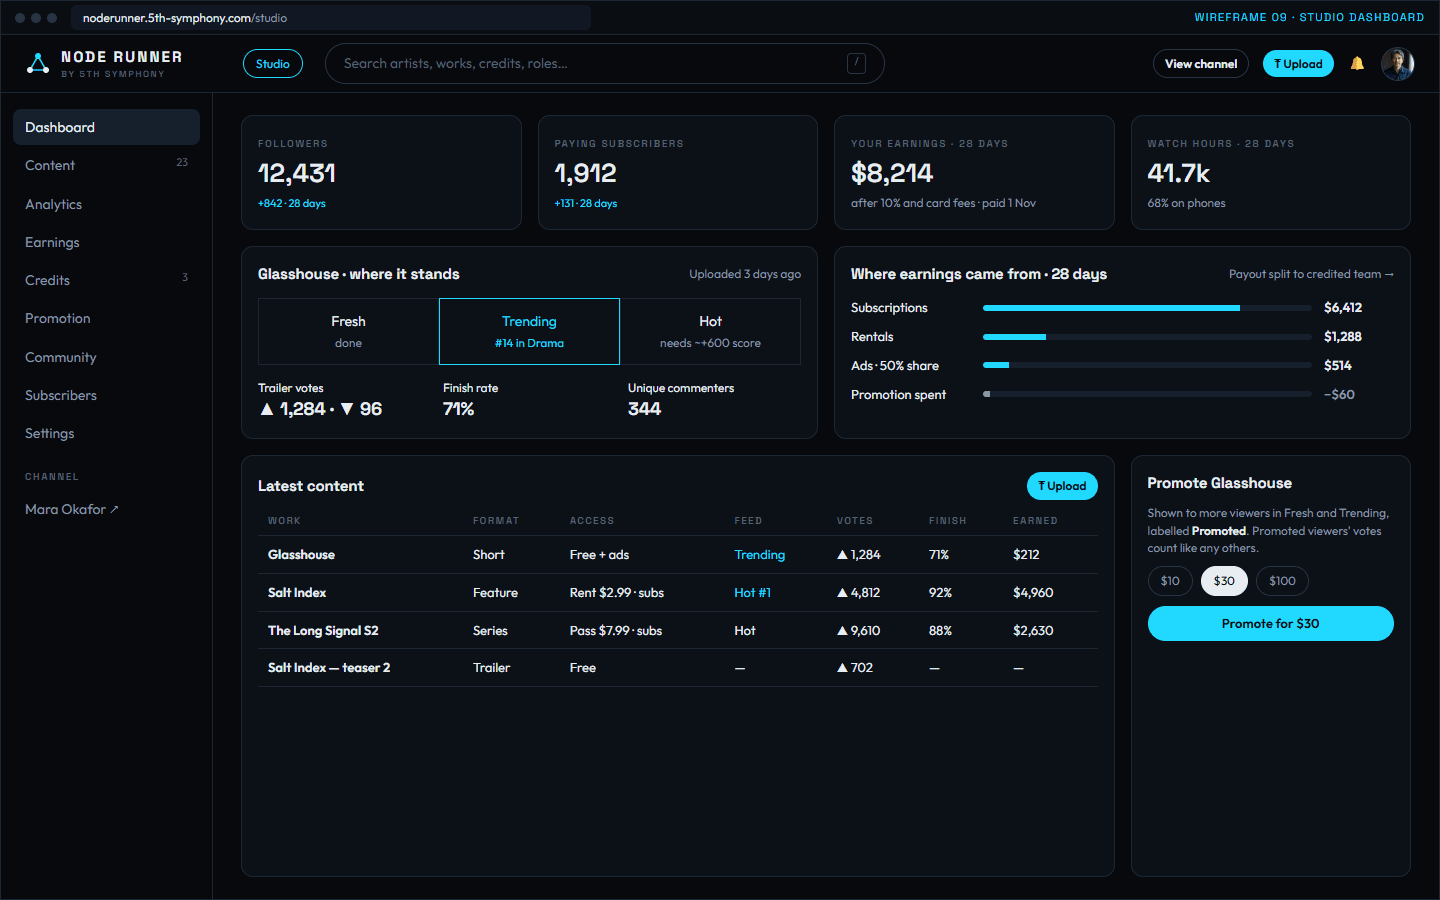Focus the search artists and works field
The image size is (1440, 900).
point(605,64)
